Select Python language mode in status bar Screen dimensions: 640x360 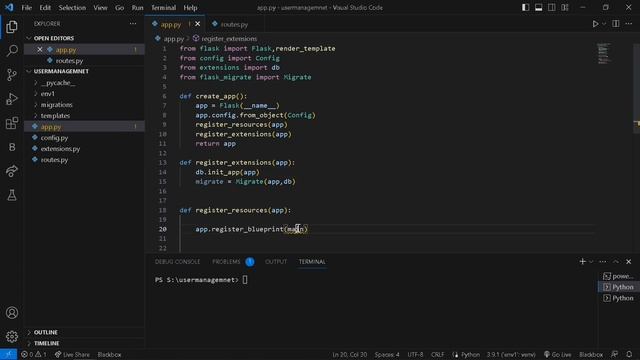pos(470,354)
